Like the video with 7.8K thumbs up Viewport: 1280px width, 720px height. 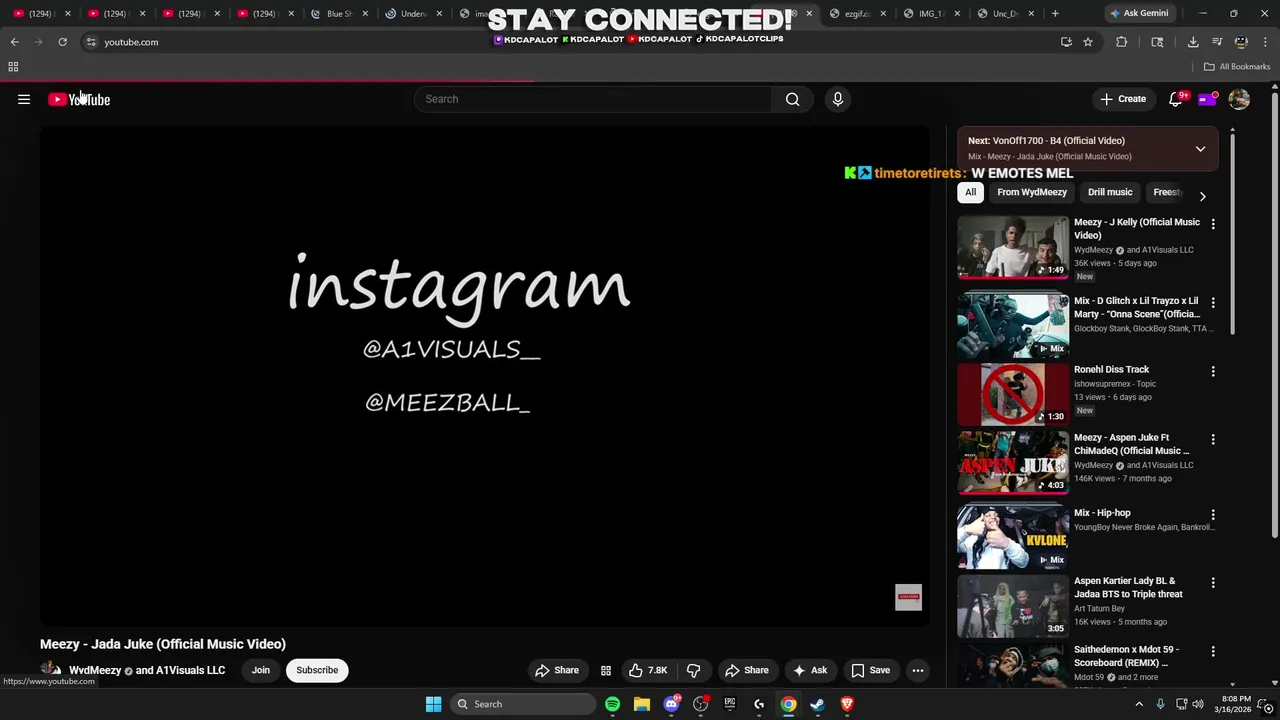648,670
